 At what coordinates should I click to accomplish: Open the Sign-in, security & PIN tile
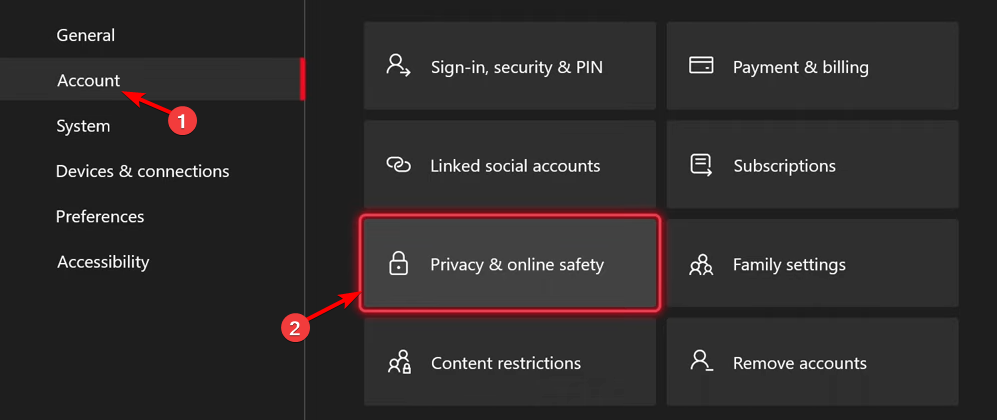pyautogui.click(x=509, y=66)
